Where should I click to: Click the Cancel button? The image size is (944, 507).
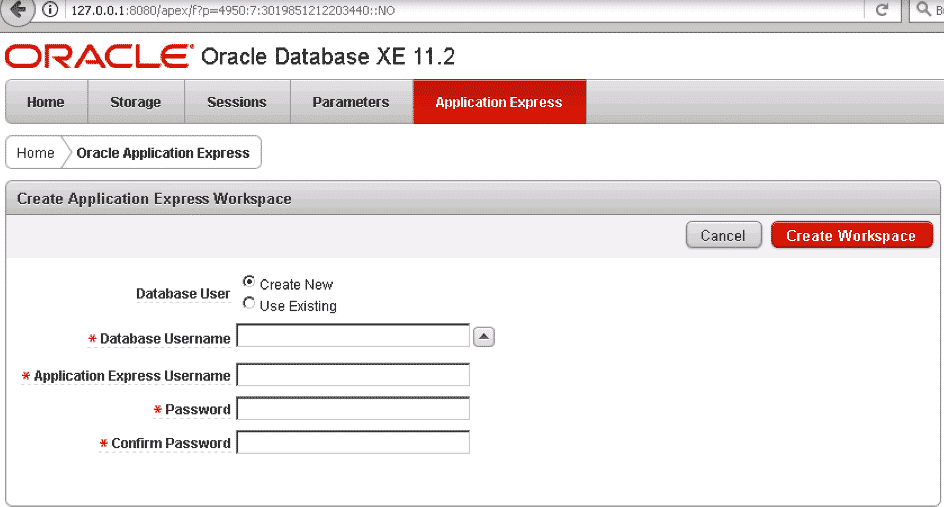tap(724, 235)
